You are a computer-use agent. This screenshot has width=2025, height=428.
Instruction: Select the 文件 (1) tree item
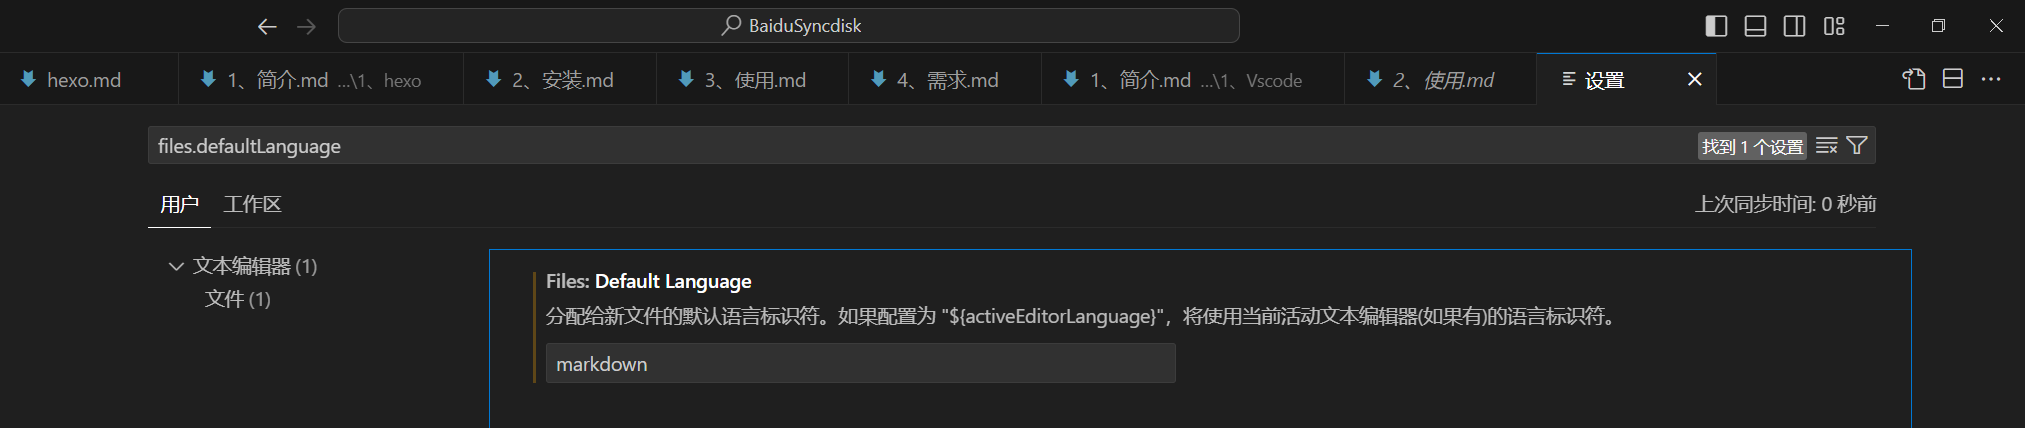tap(238, 299)
